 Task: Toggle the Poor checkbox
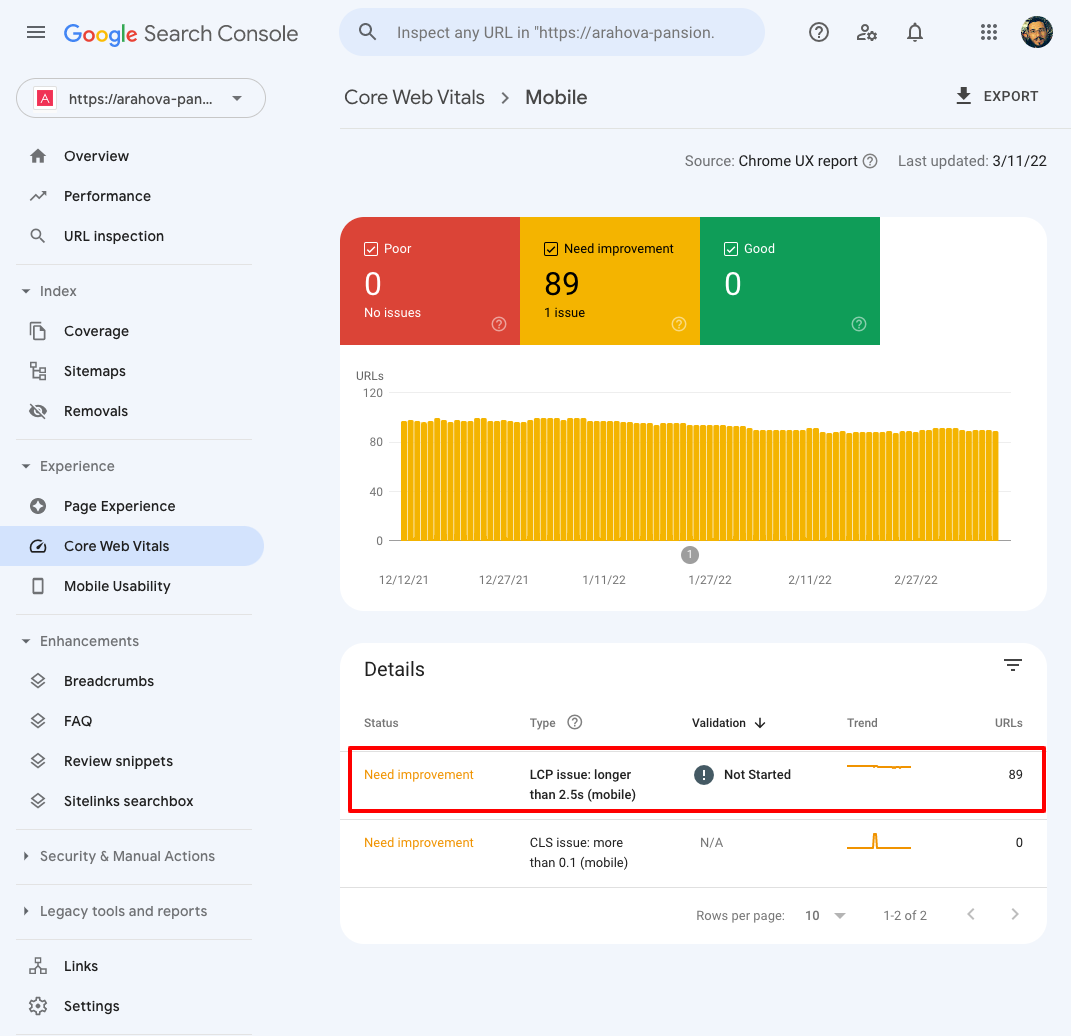(370, 249)
